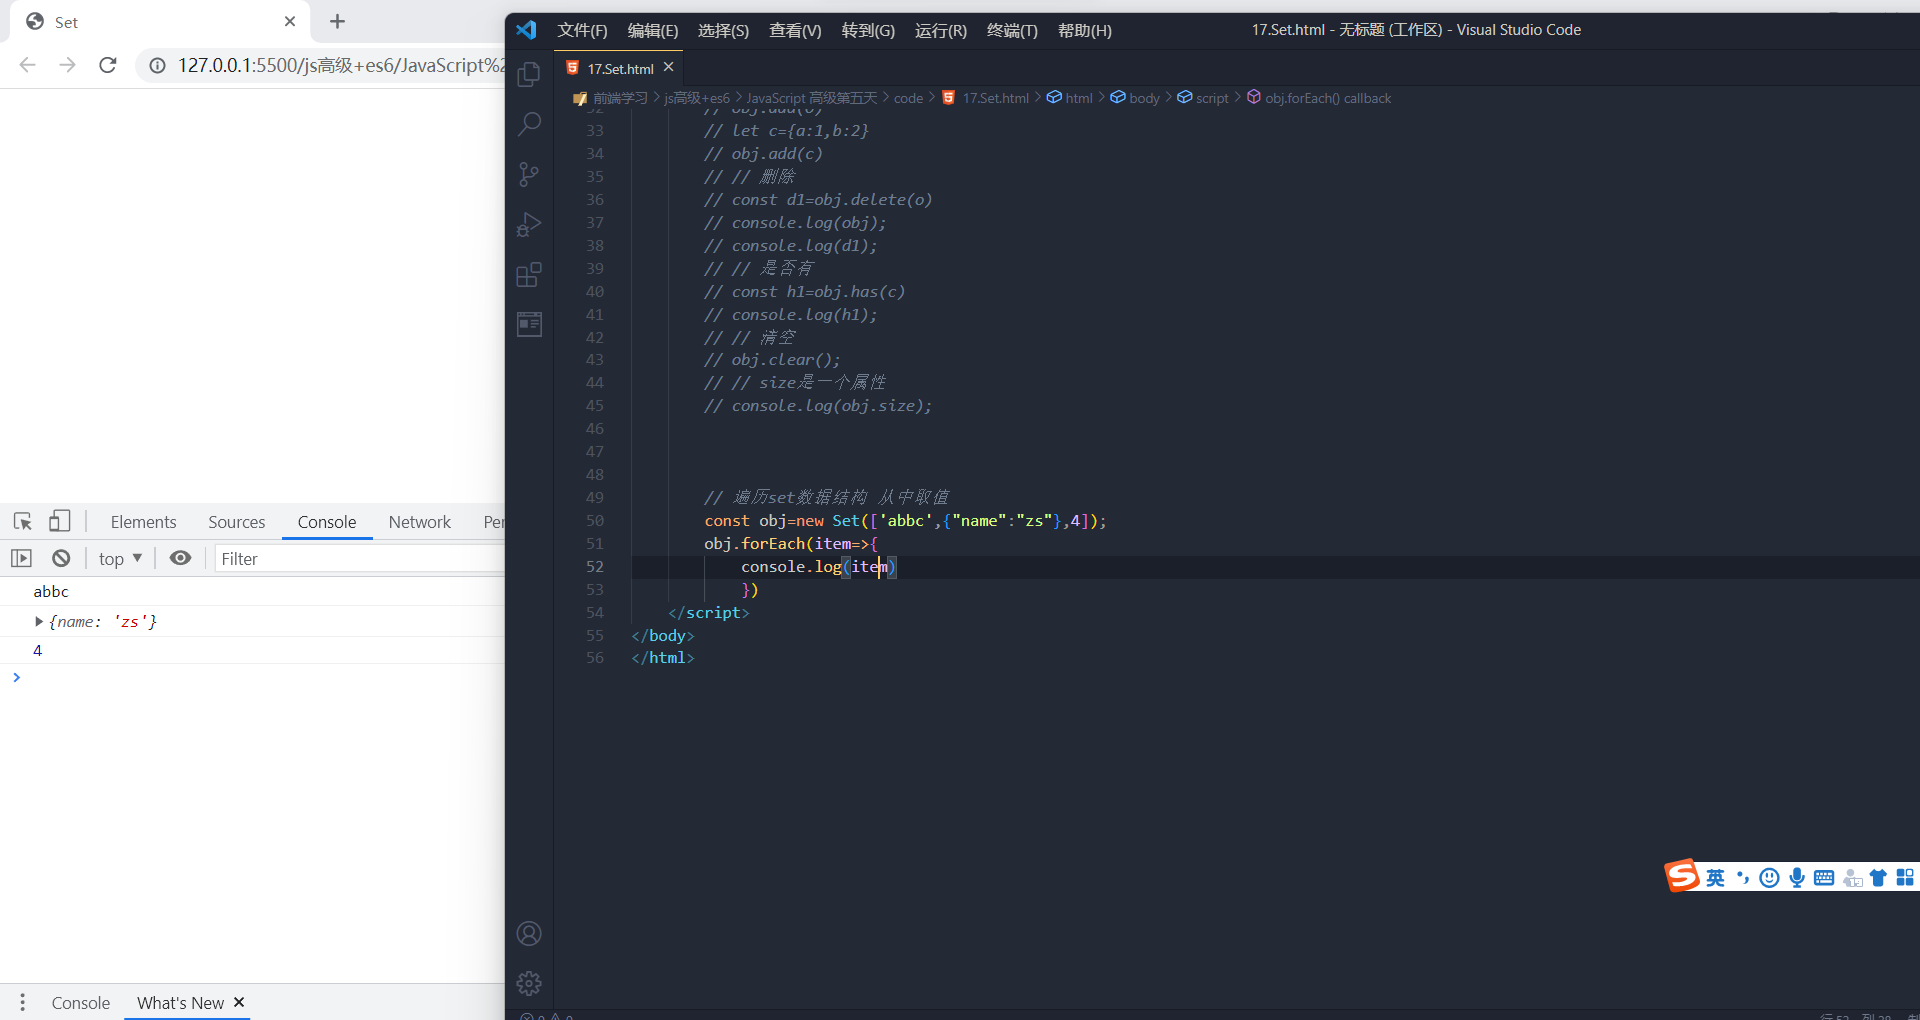Open the Accounts menu in activity bar
The image size is (1920, 1020).
529,933
